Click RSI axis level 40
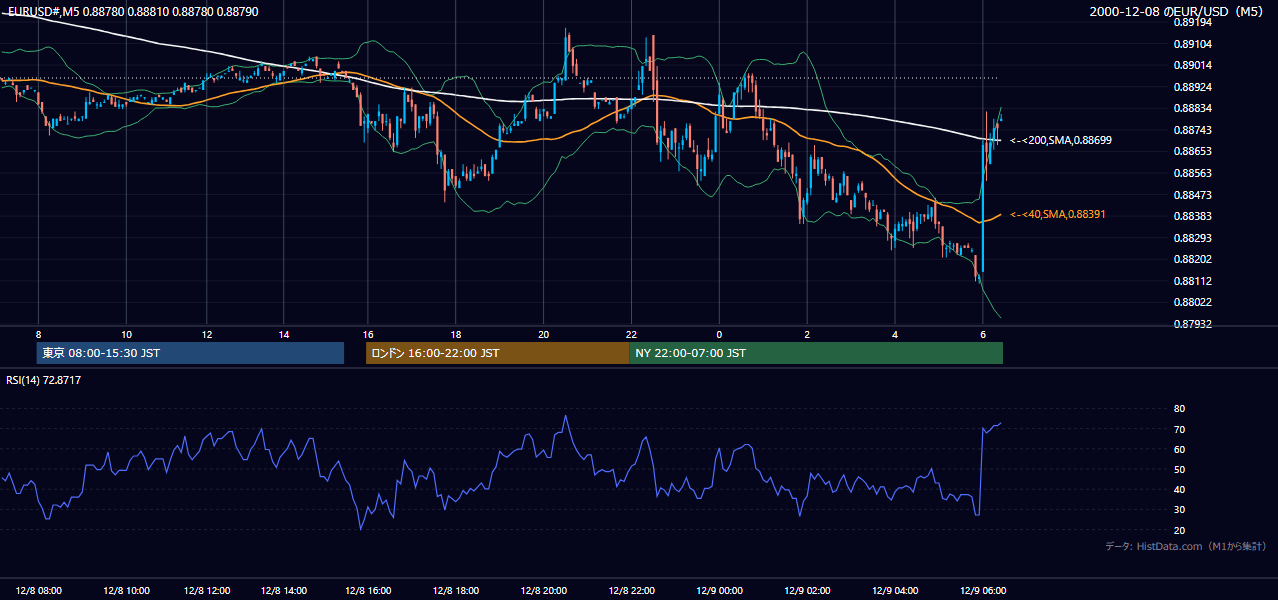Image resolution: width=1278 pixels, height=600 pixels. click(x=1179, y=489)
